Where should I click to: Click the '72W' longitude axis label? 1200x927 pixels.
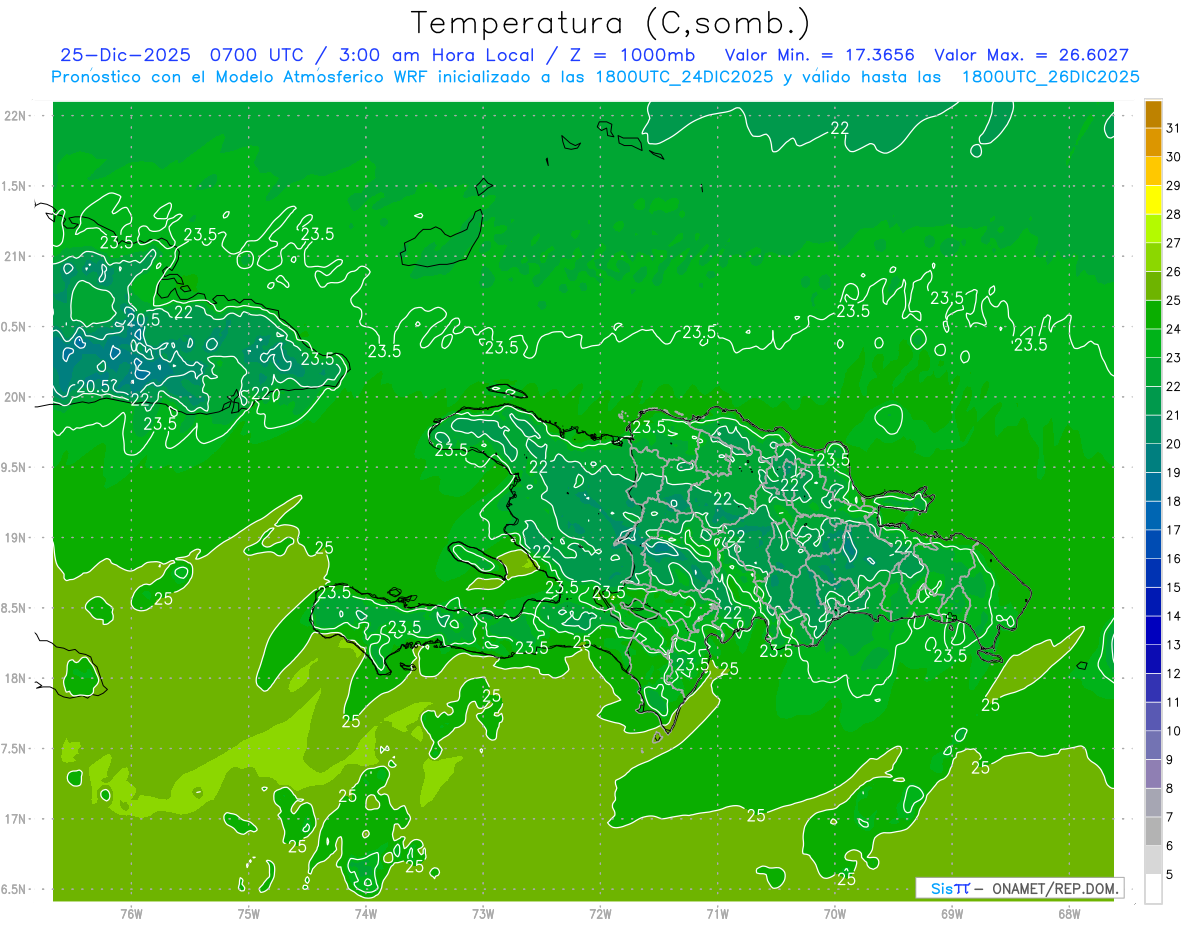(x=600, y=914)
